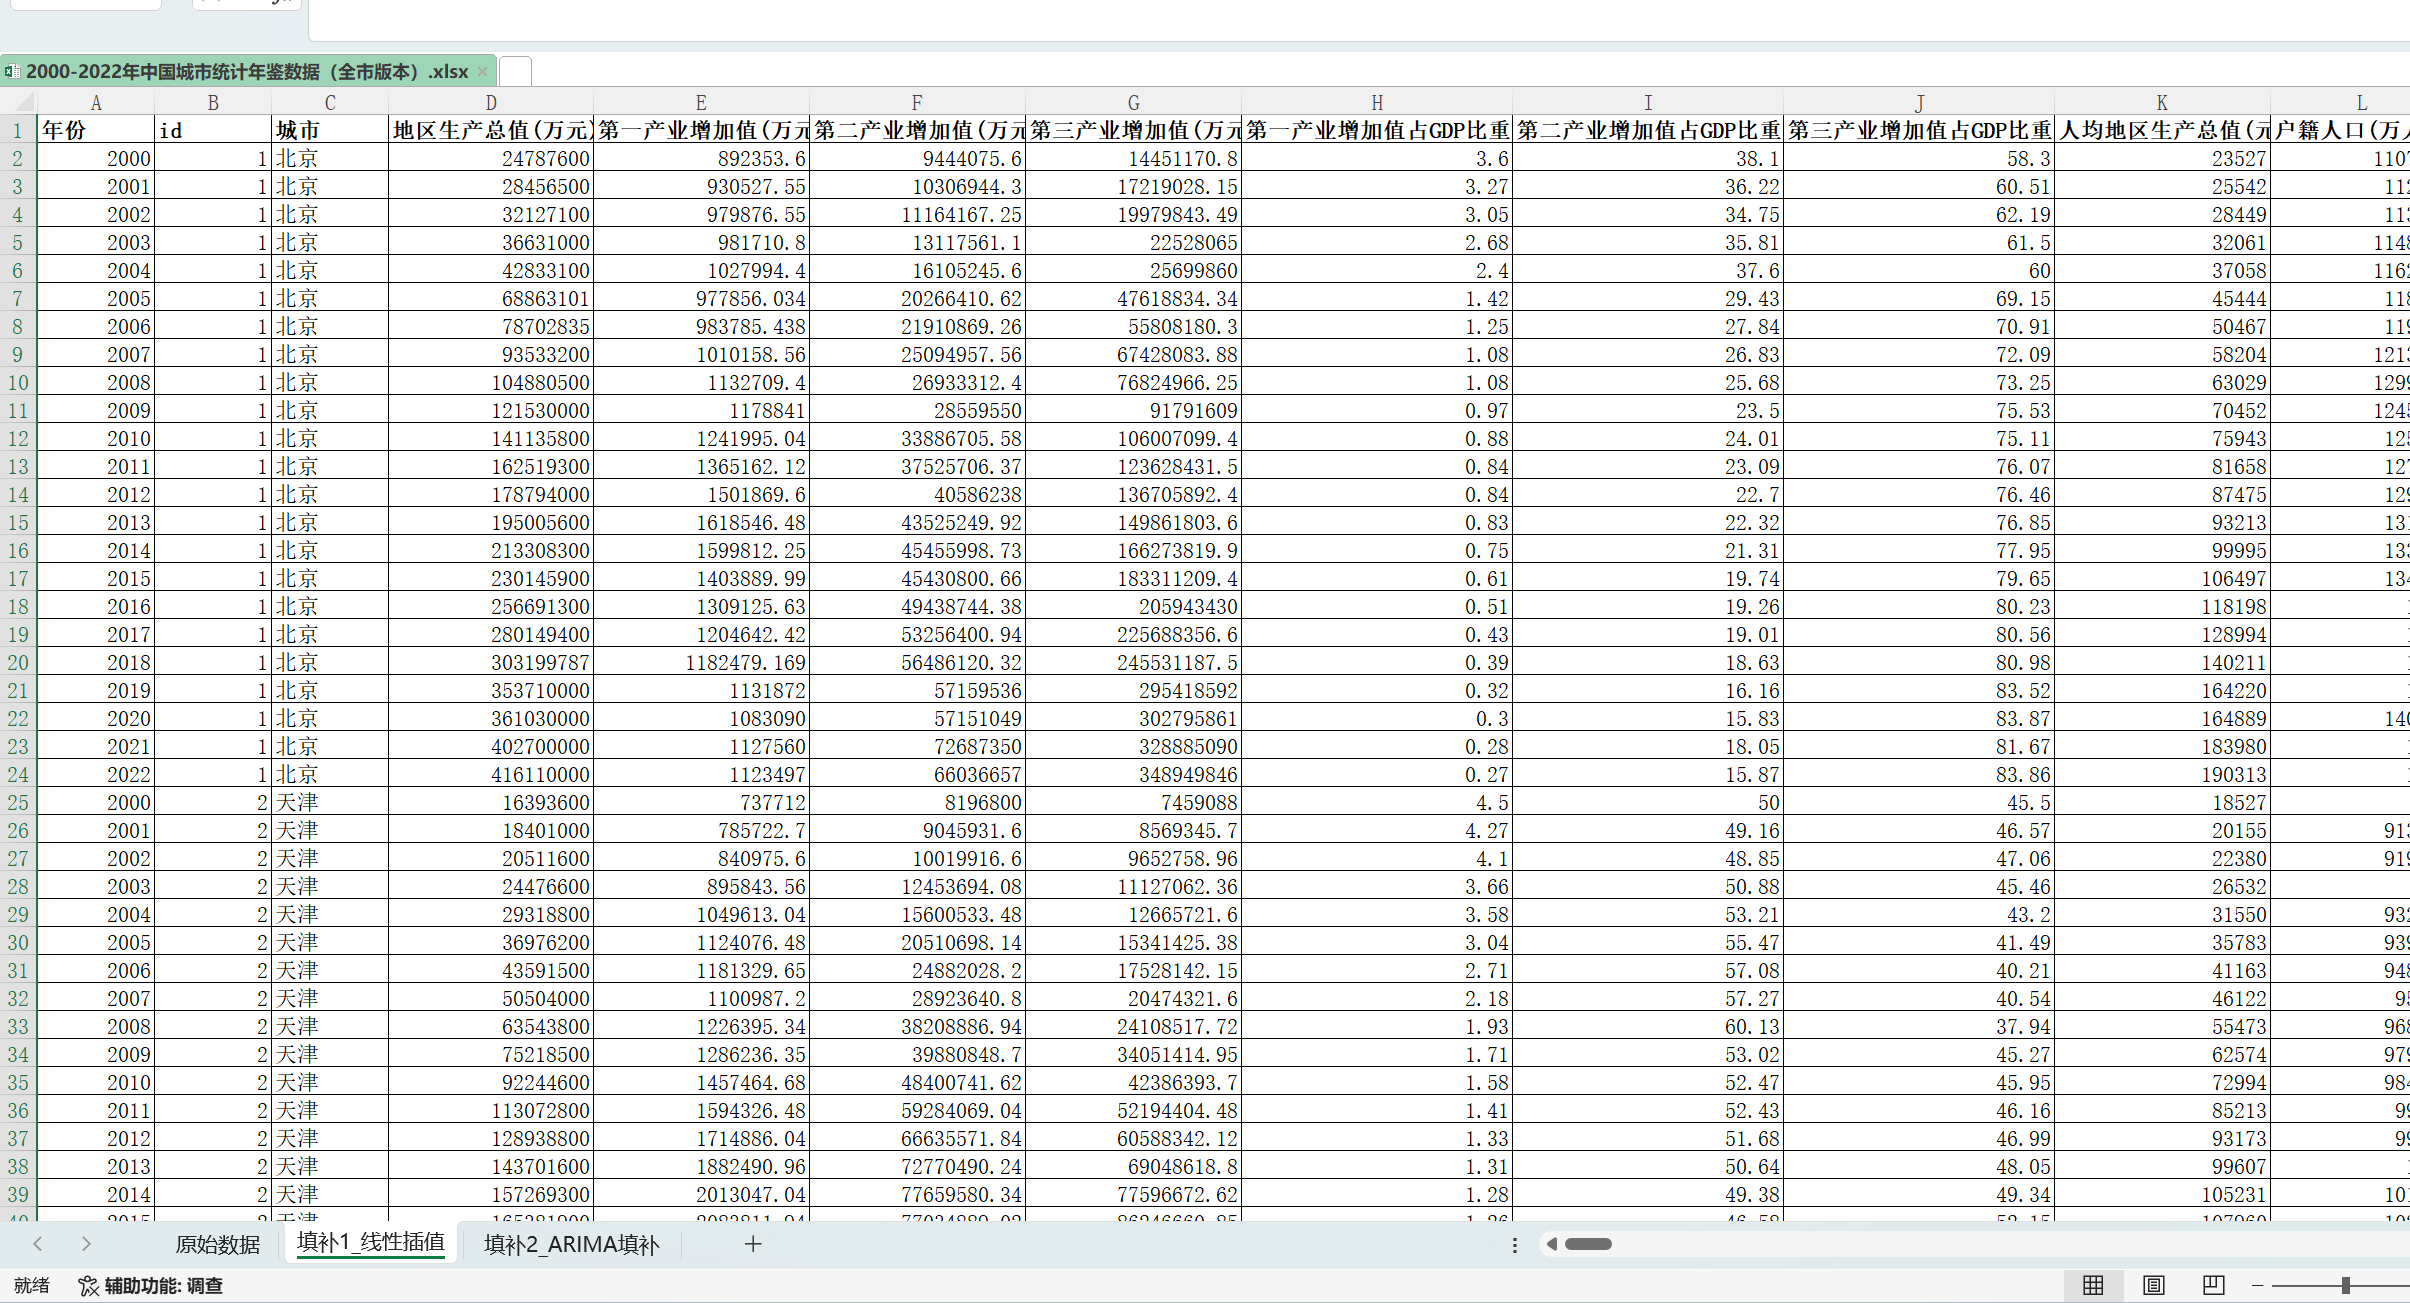Click the zoom slider handle
This screenshot has width=2410, height=1303.
pos(2345,1285)
